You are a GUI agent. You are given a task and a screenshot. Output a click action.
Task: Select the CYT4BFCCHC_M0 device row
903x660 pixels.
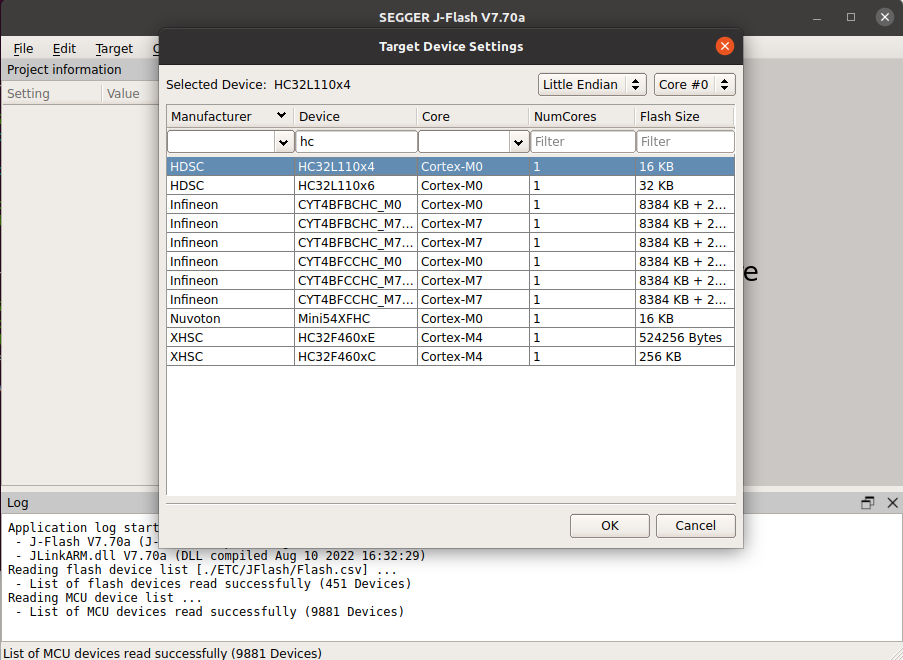click(451, 261)
